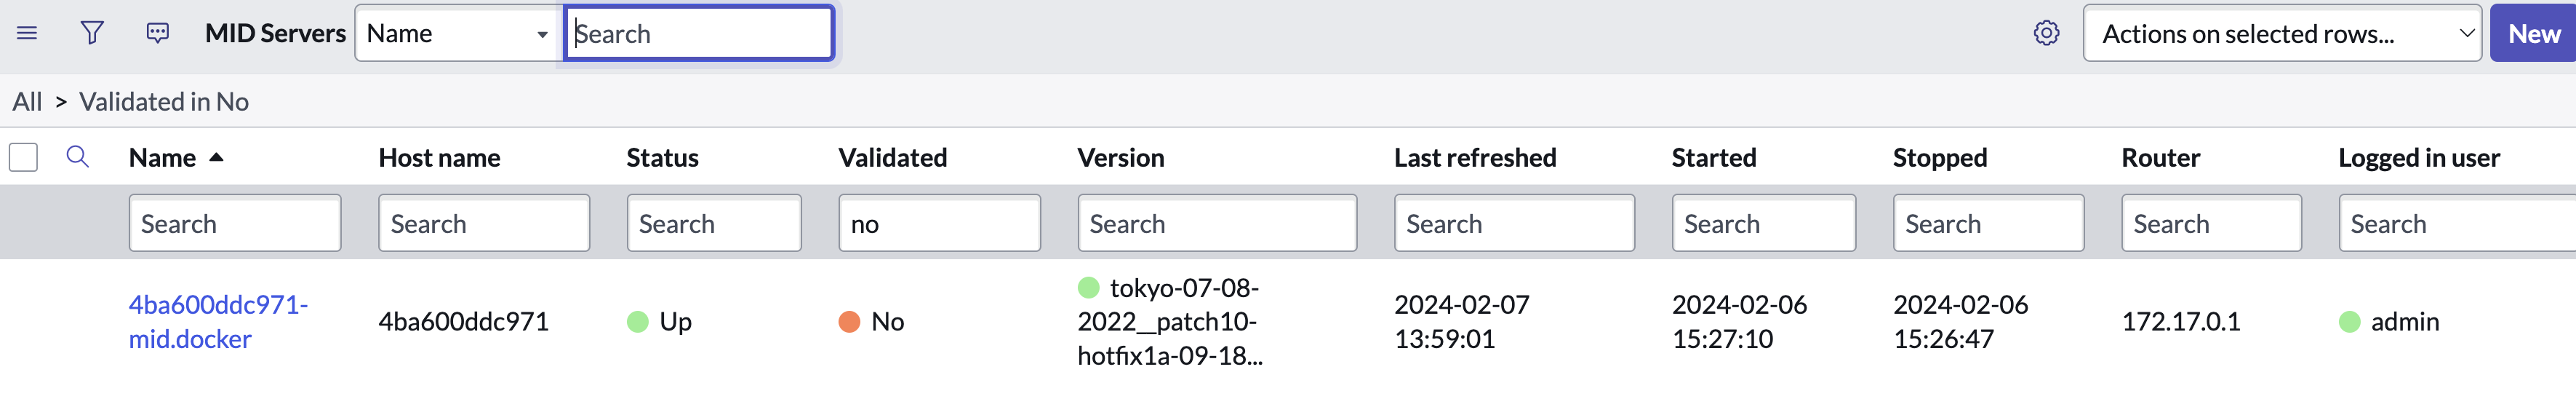This screenshot has height=415, width=2576.
Task: Click the Name sort ascending arrow
Action: point(217,157)
